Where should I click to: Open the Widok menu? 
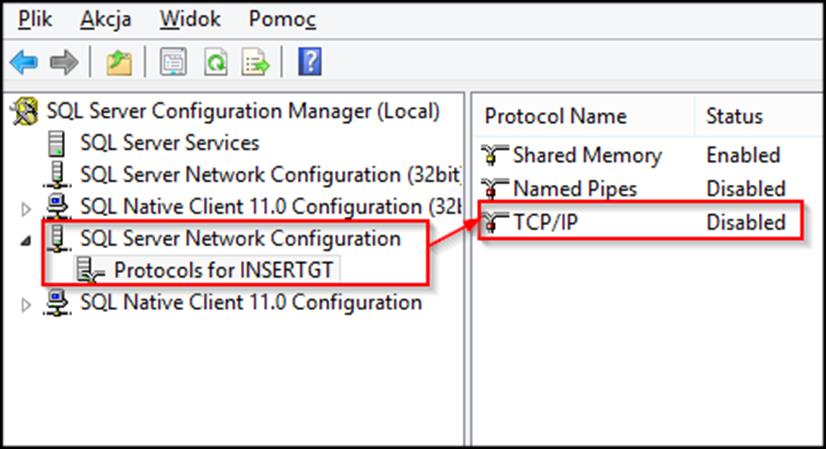pyautogui.click(x=190, y=19)
